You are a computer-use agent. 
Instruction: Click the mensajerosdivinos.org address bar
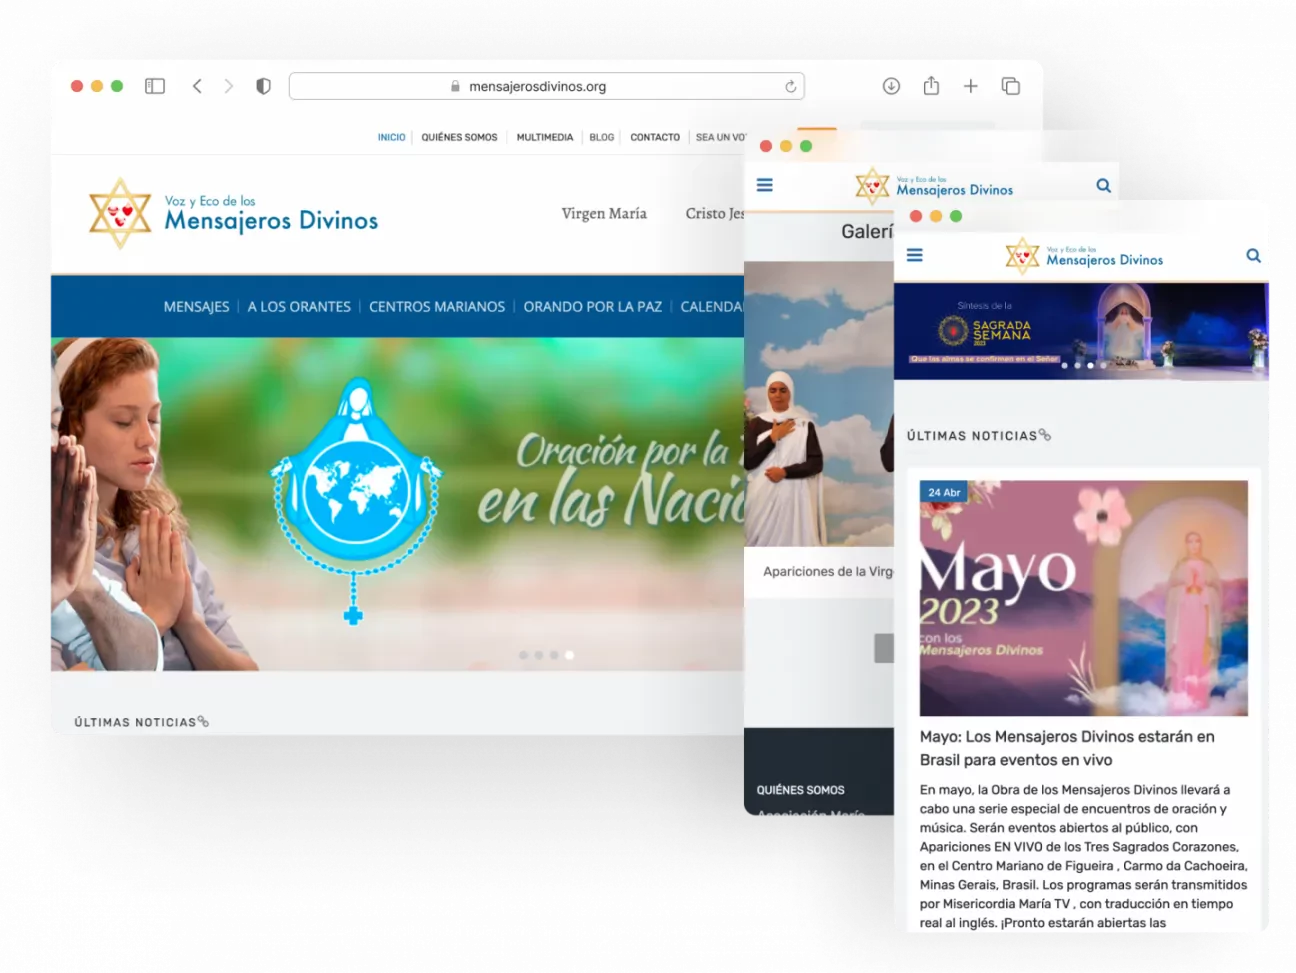[546, 86]
